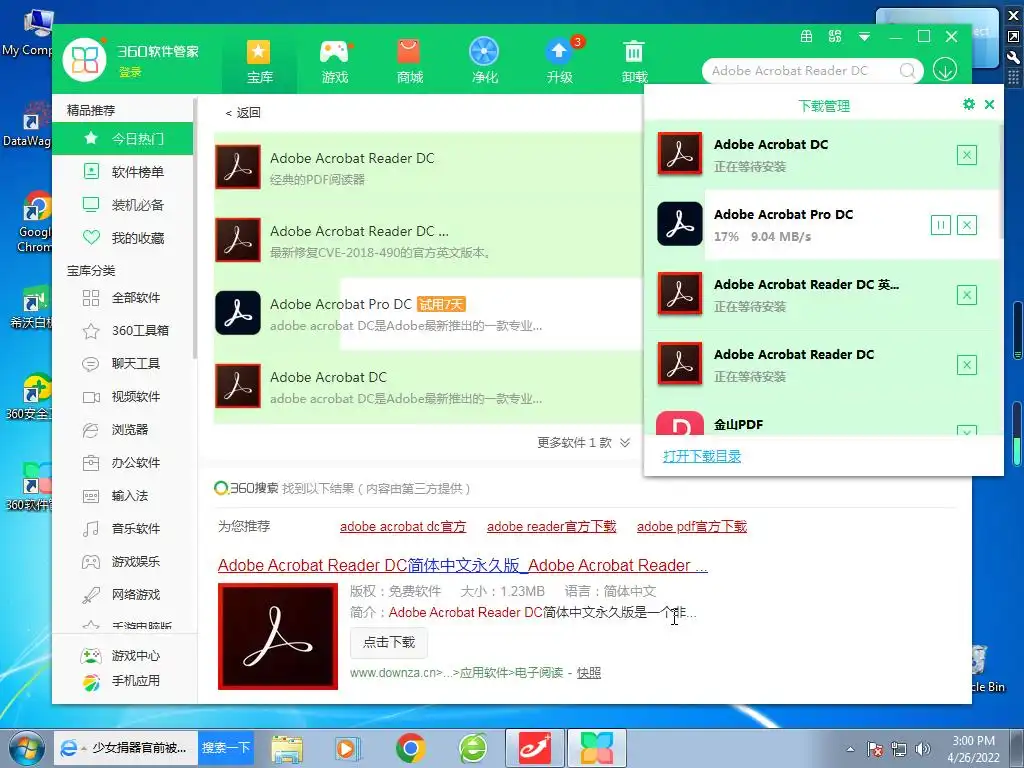This screenshot has height=768, width=1024.
Task: Close the 下载管理 panel
Action: [x=989, y=104]
